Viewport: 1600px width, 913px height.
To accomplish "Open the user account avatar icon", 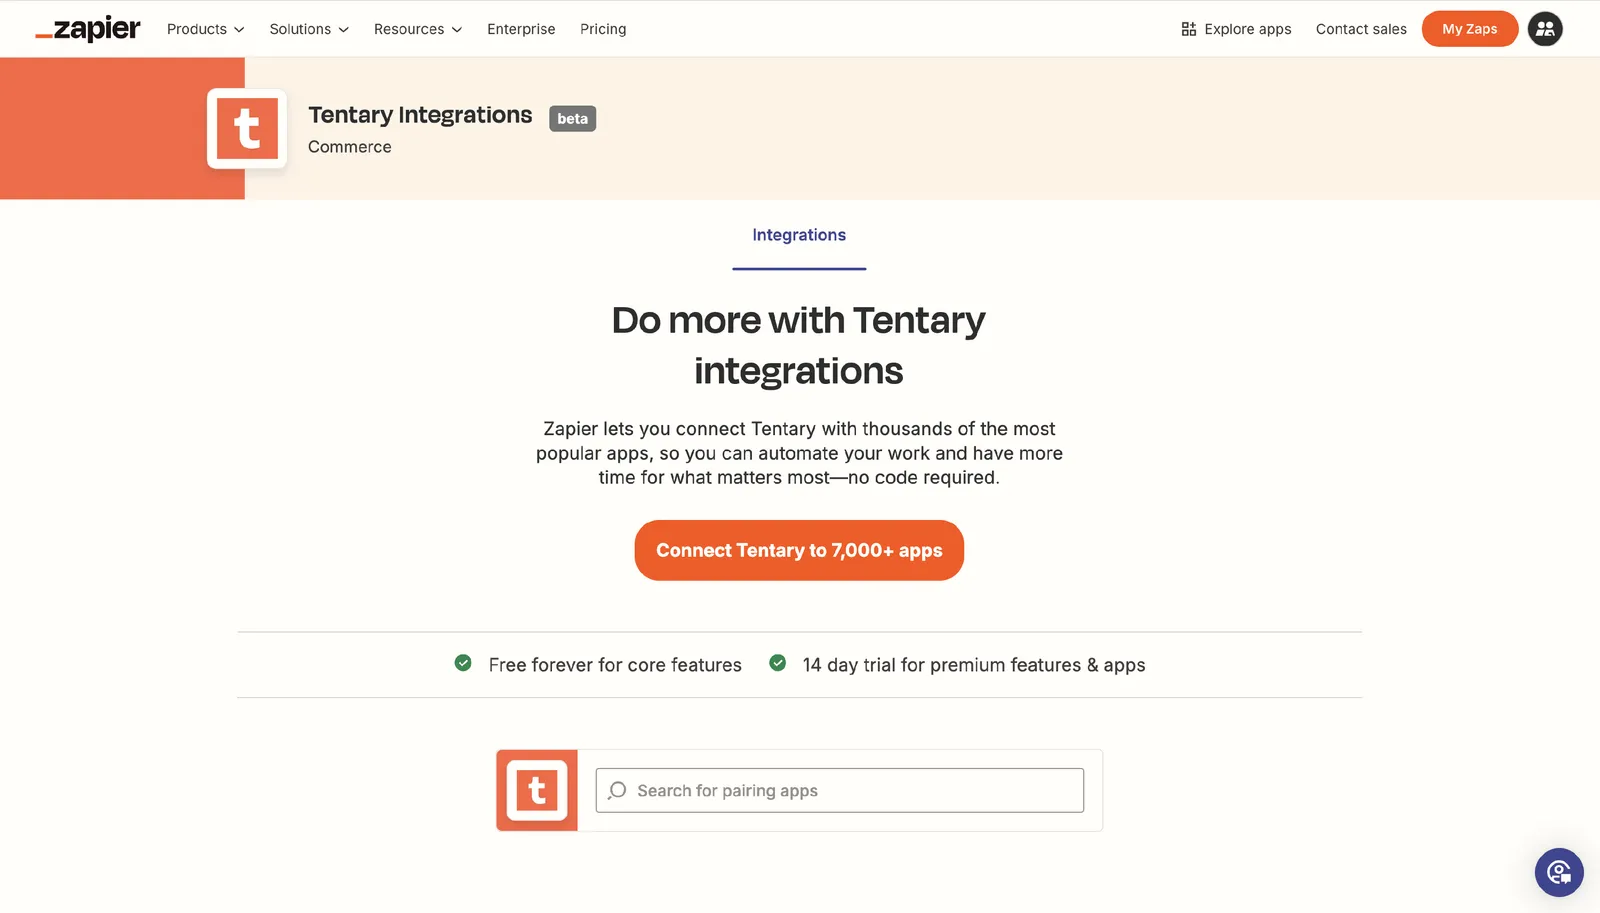I will click(1545, 29).
